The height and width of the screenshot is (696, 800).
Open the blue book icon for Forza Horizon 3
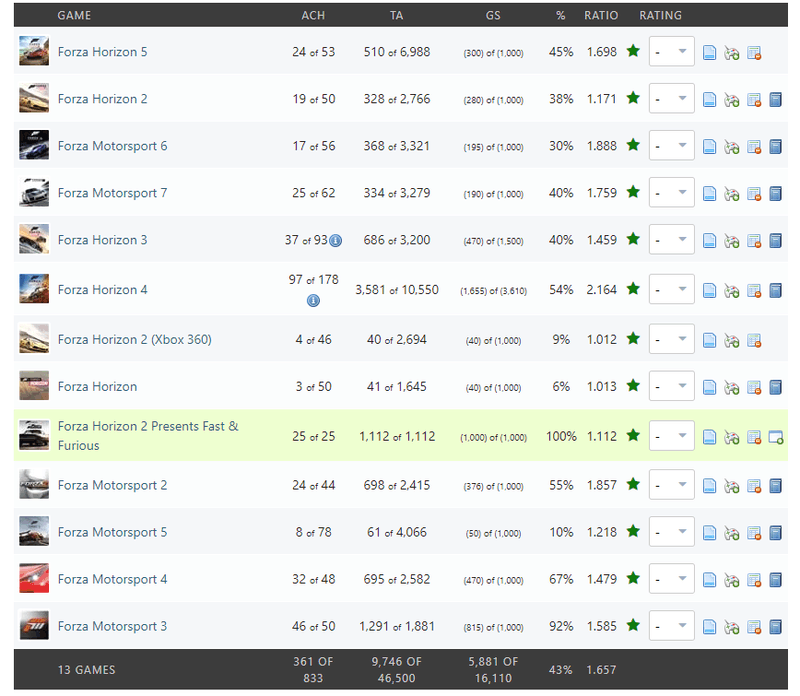(776, 240)
